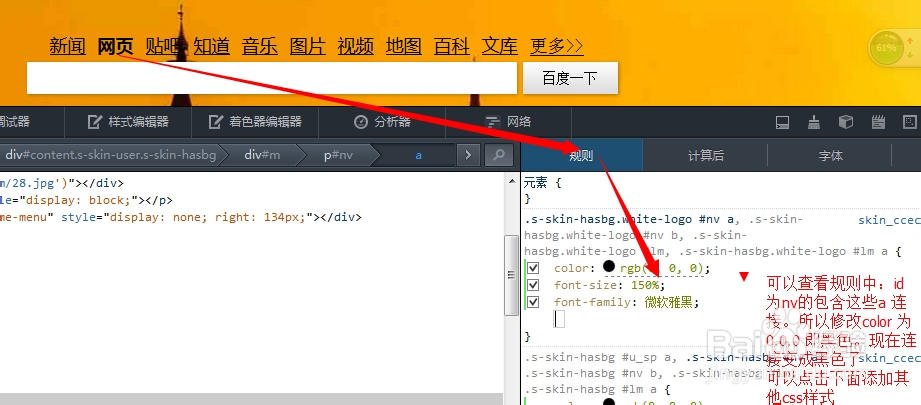Click the 百度一下 search button
This screenshot has width=921, height=405.
coord(570,78)
